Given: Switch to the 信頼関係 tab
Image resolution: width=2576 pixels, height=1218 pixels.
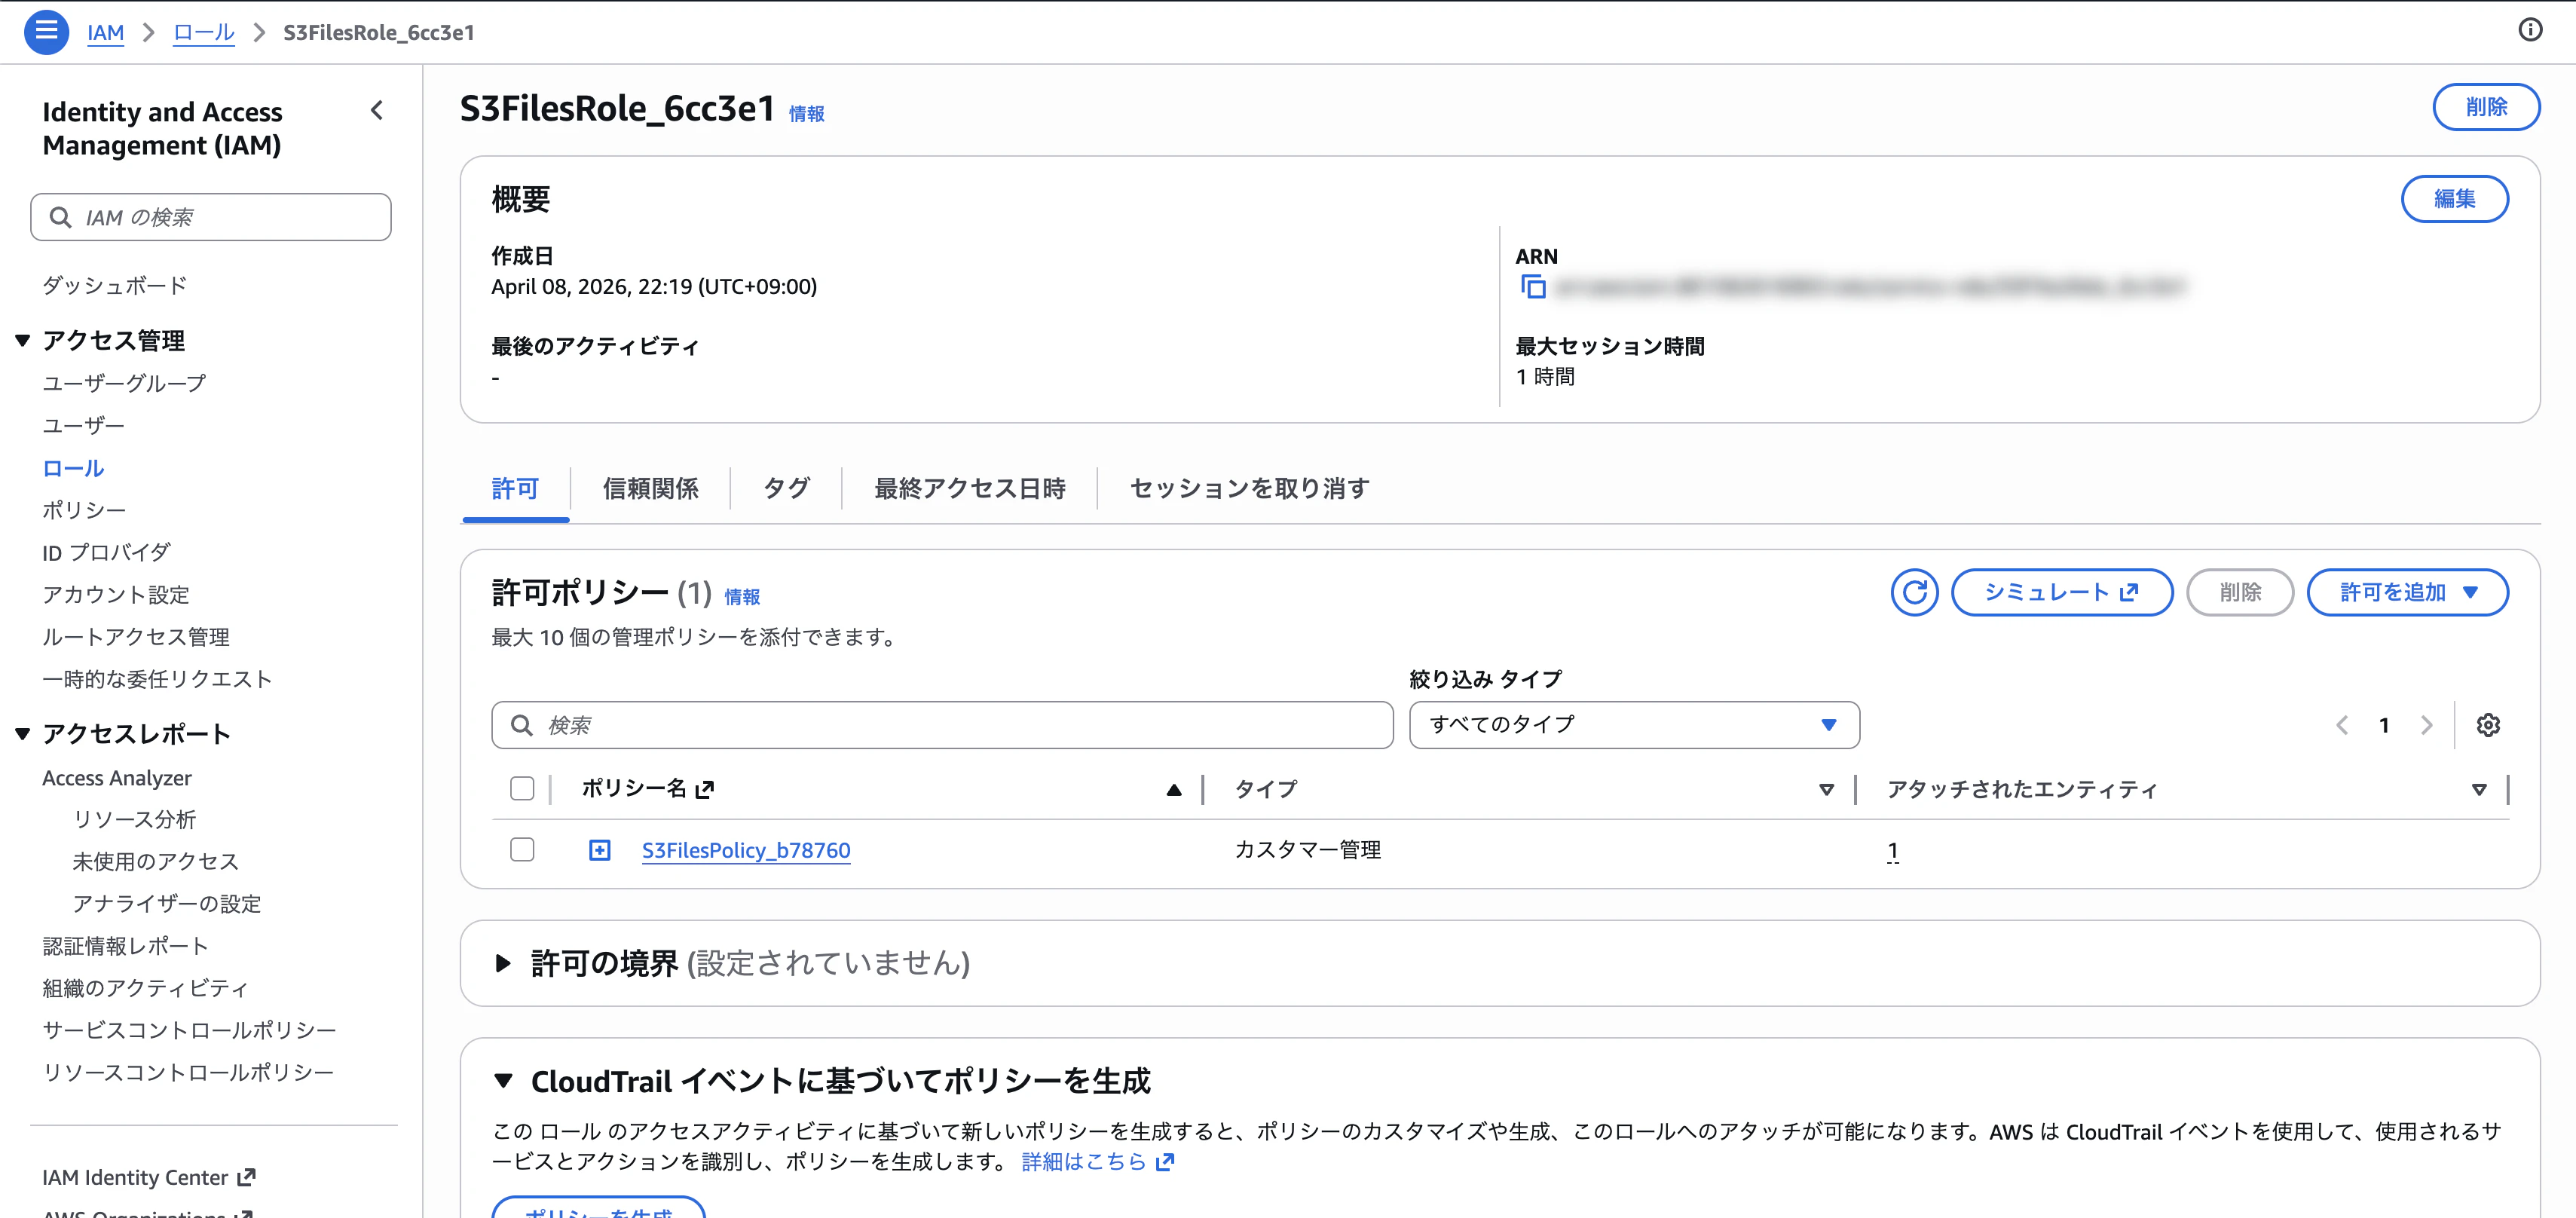Looking at the screenshot, I should [650, 489].
